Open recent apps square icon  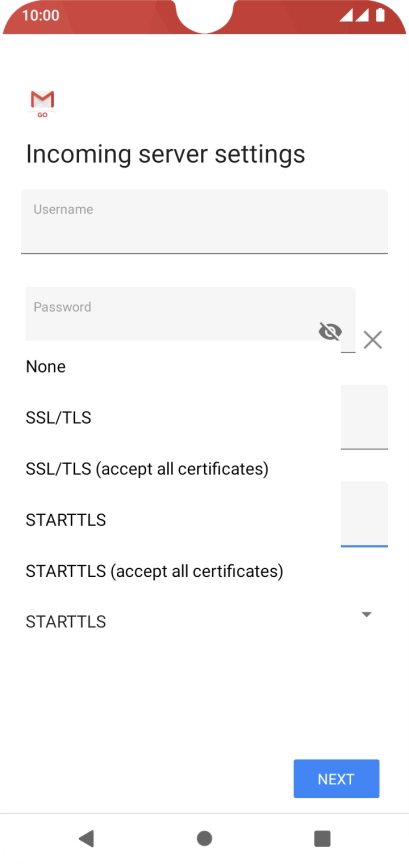pyautogui.click(x=322, y=838)
